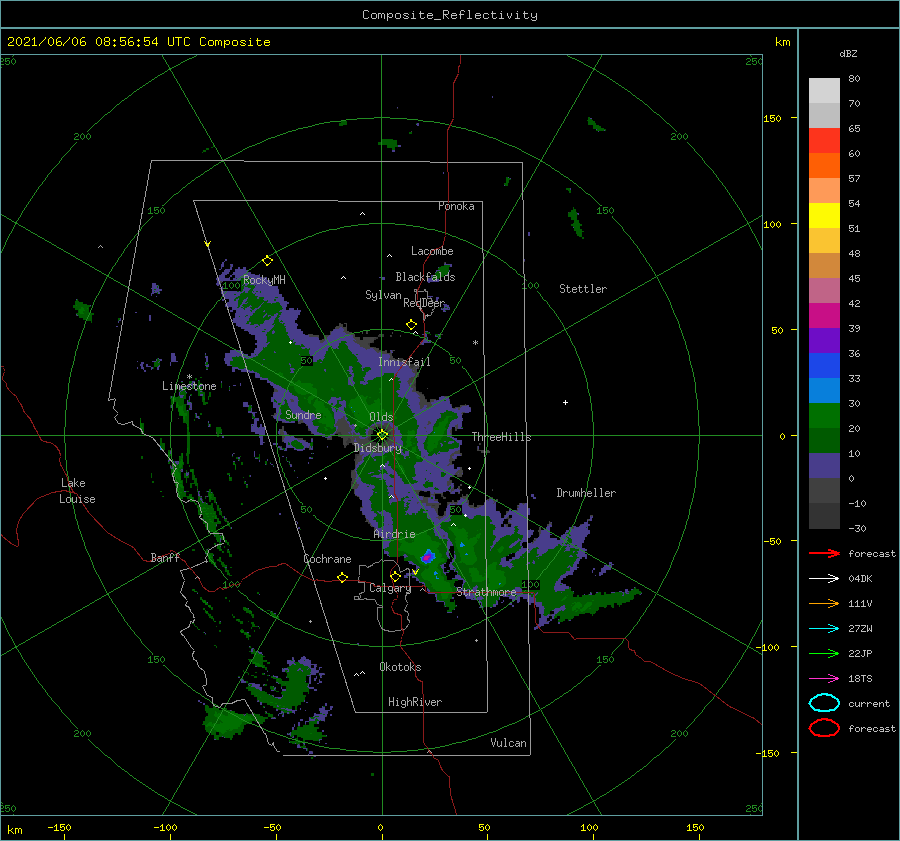This screenshot has height=841, width=900.
Task: Click the RockyMH label
Action: click(264, 280)
